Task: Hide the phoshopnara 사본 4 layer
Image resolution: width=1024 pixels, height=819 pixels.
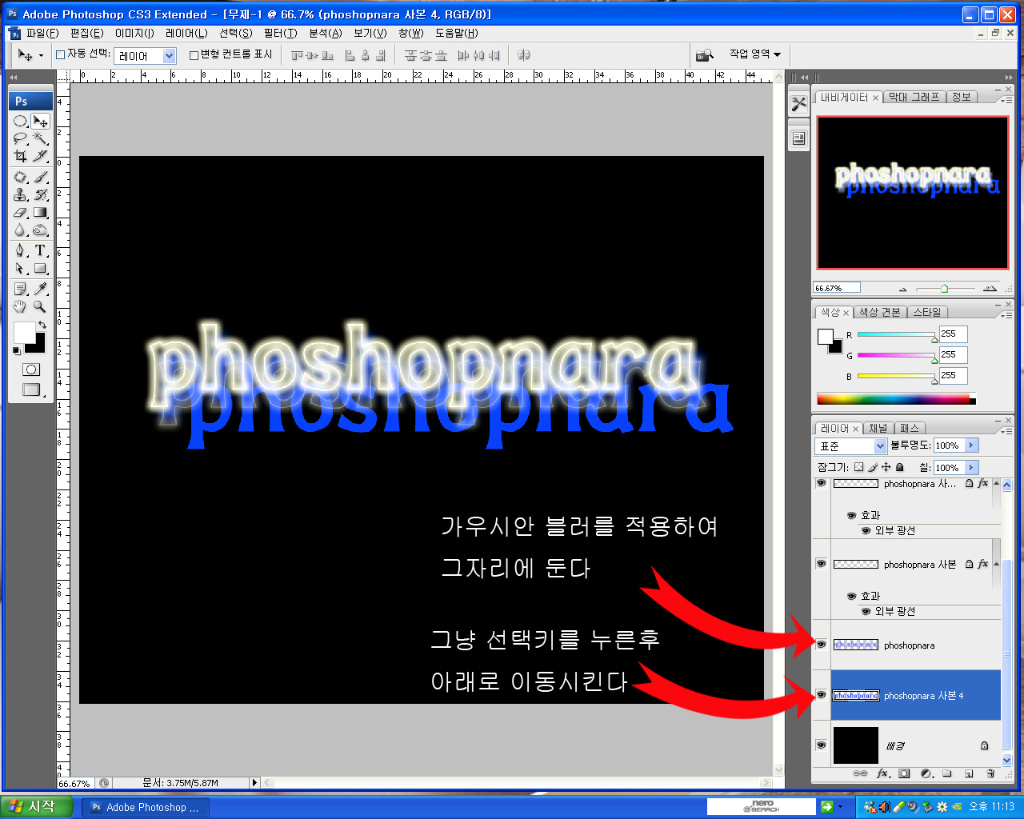Action: tap(821, 695)
